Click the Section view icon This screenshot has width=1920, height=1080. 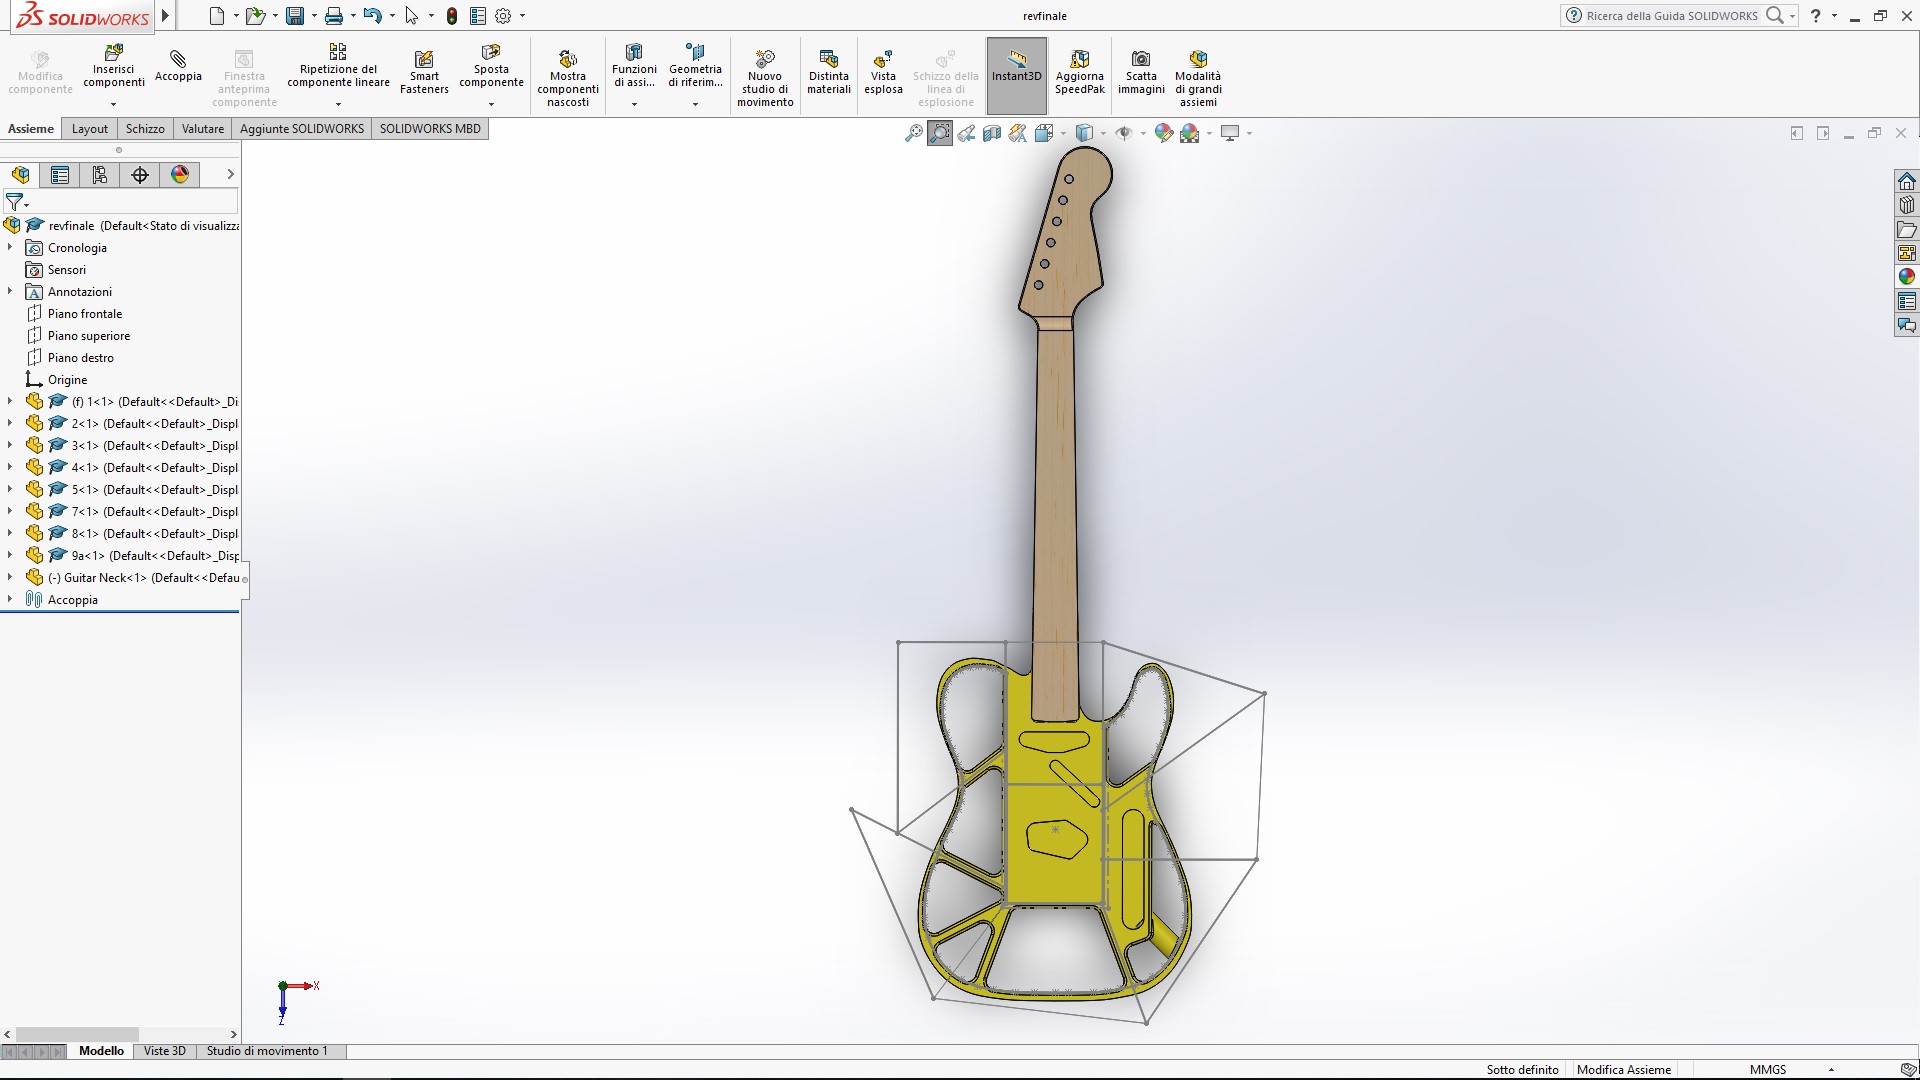coord(992,133)
